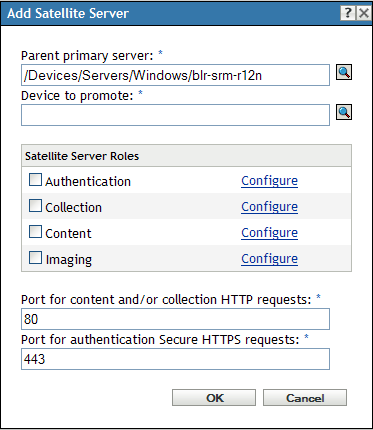The width and height of the screenshot is (373, 430).
Task: Click the HTTP requests port field showing 80
Action: click(x=175, y=319)
